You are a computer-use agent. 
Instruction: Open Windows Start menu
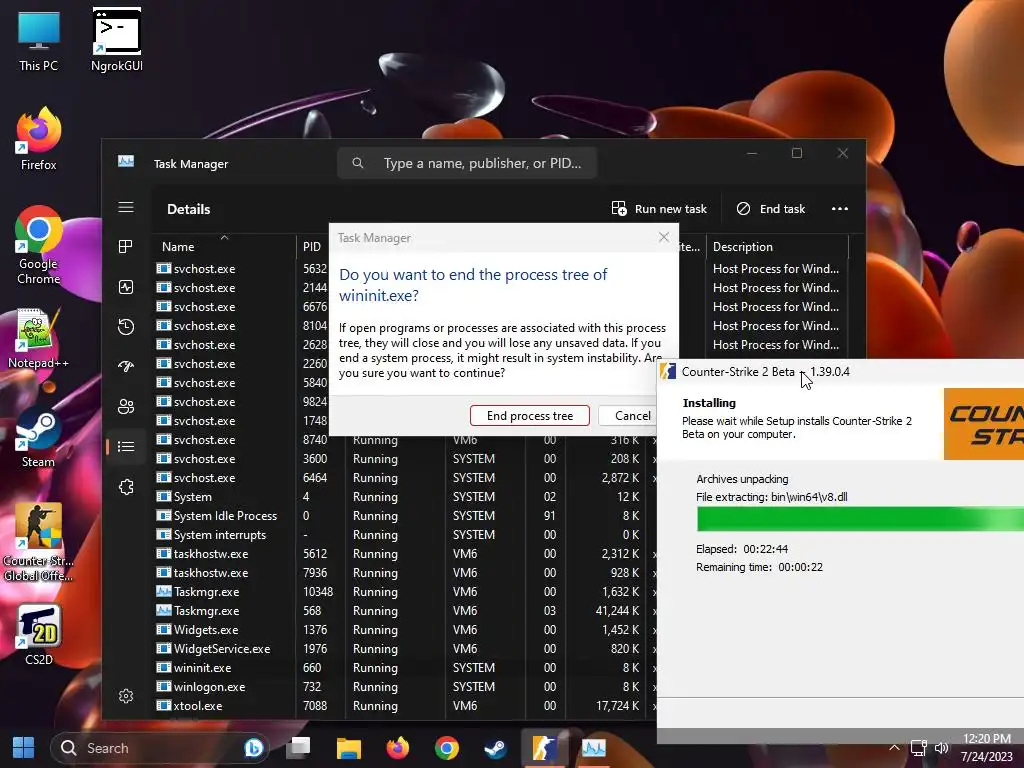24,748
